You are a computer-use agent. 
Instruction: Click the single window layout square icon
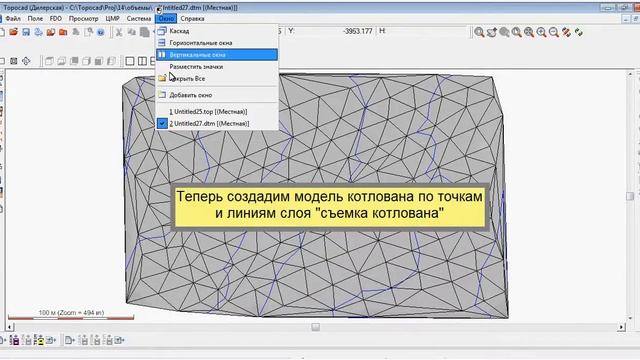coord(130,61)
